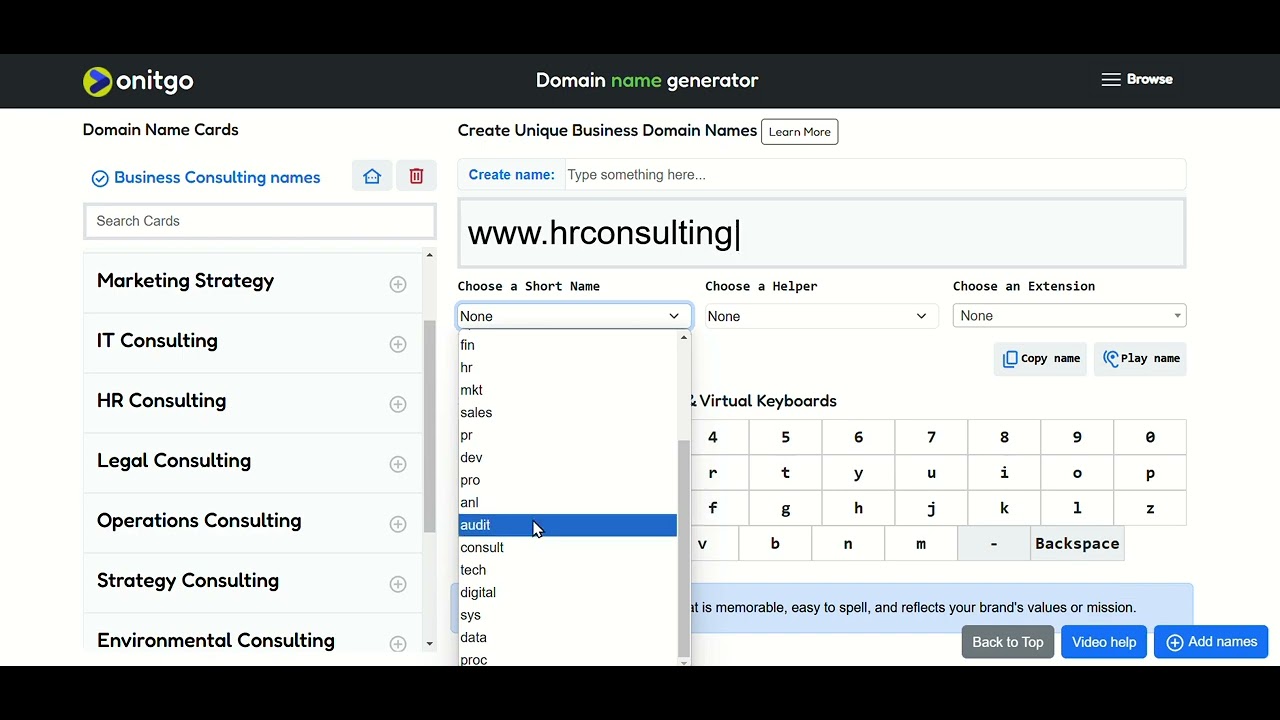Add Marketing Strategy card with plus icon
The image size is (1280, 720).
(x=398, y=284)
